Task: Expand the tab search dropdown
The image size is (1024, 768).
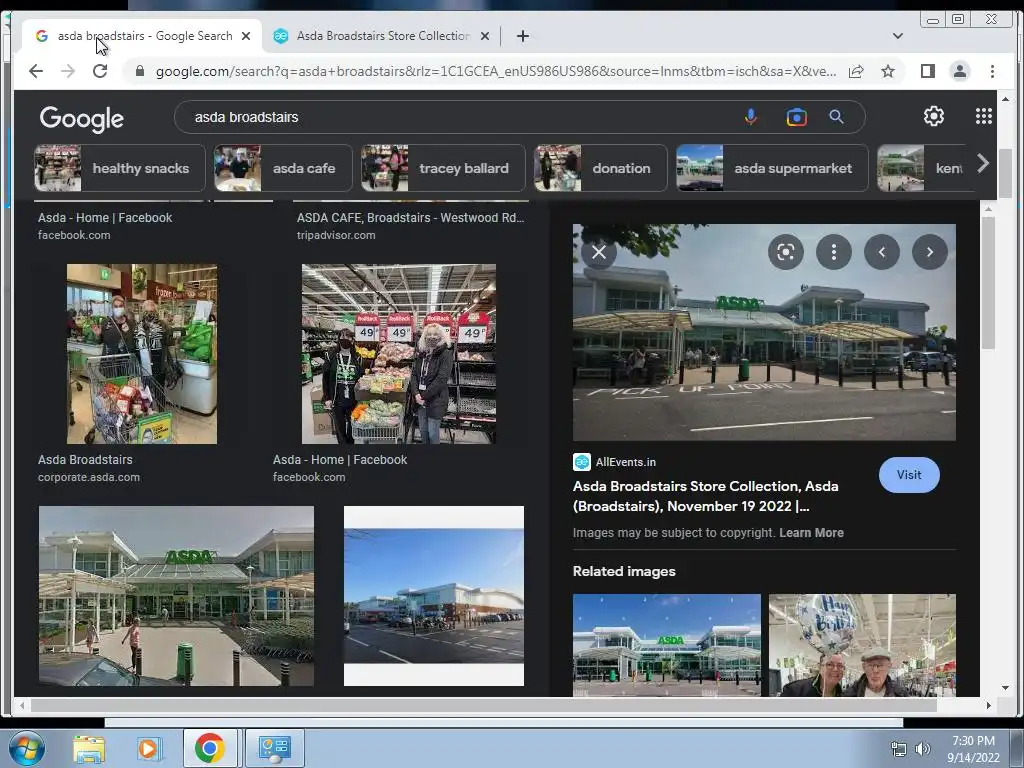Action: click(898, 36)
